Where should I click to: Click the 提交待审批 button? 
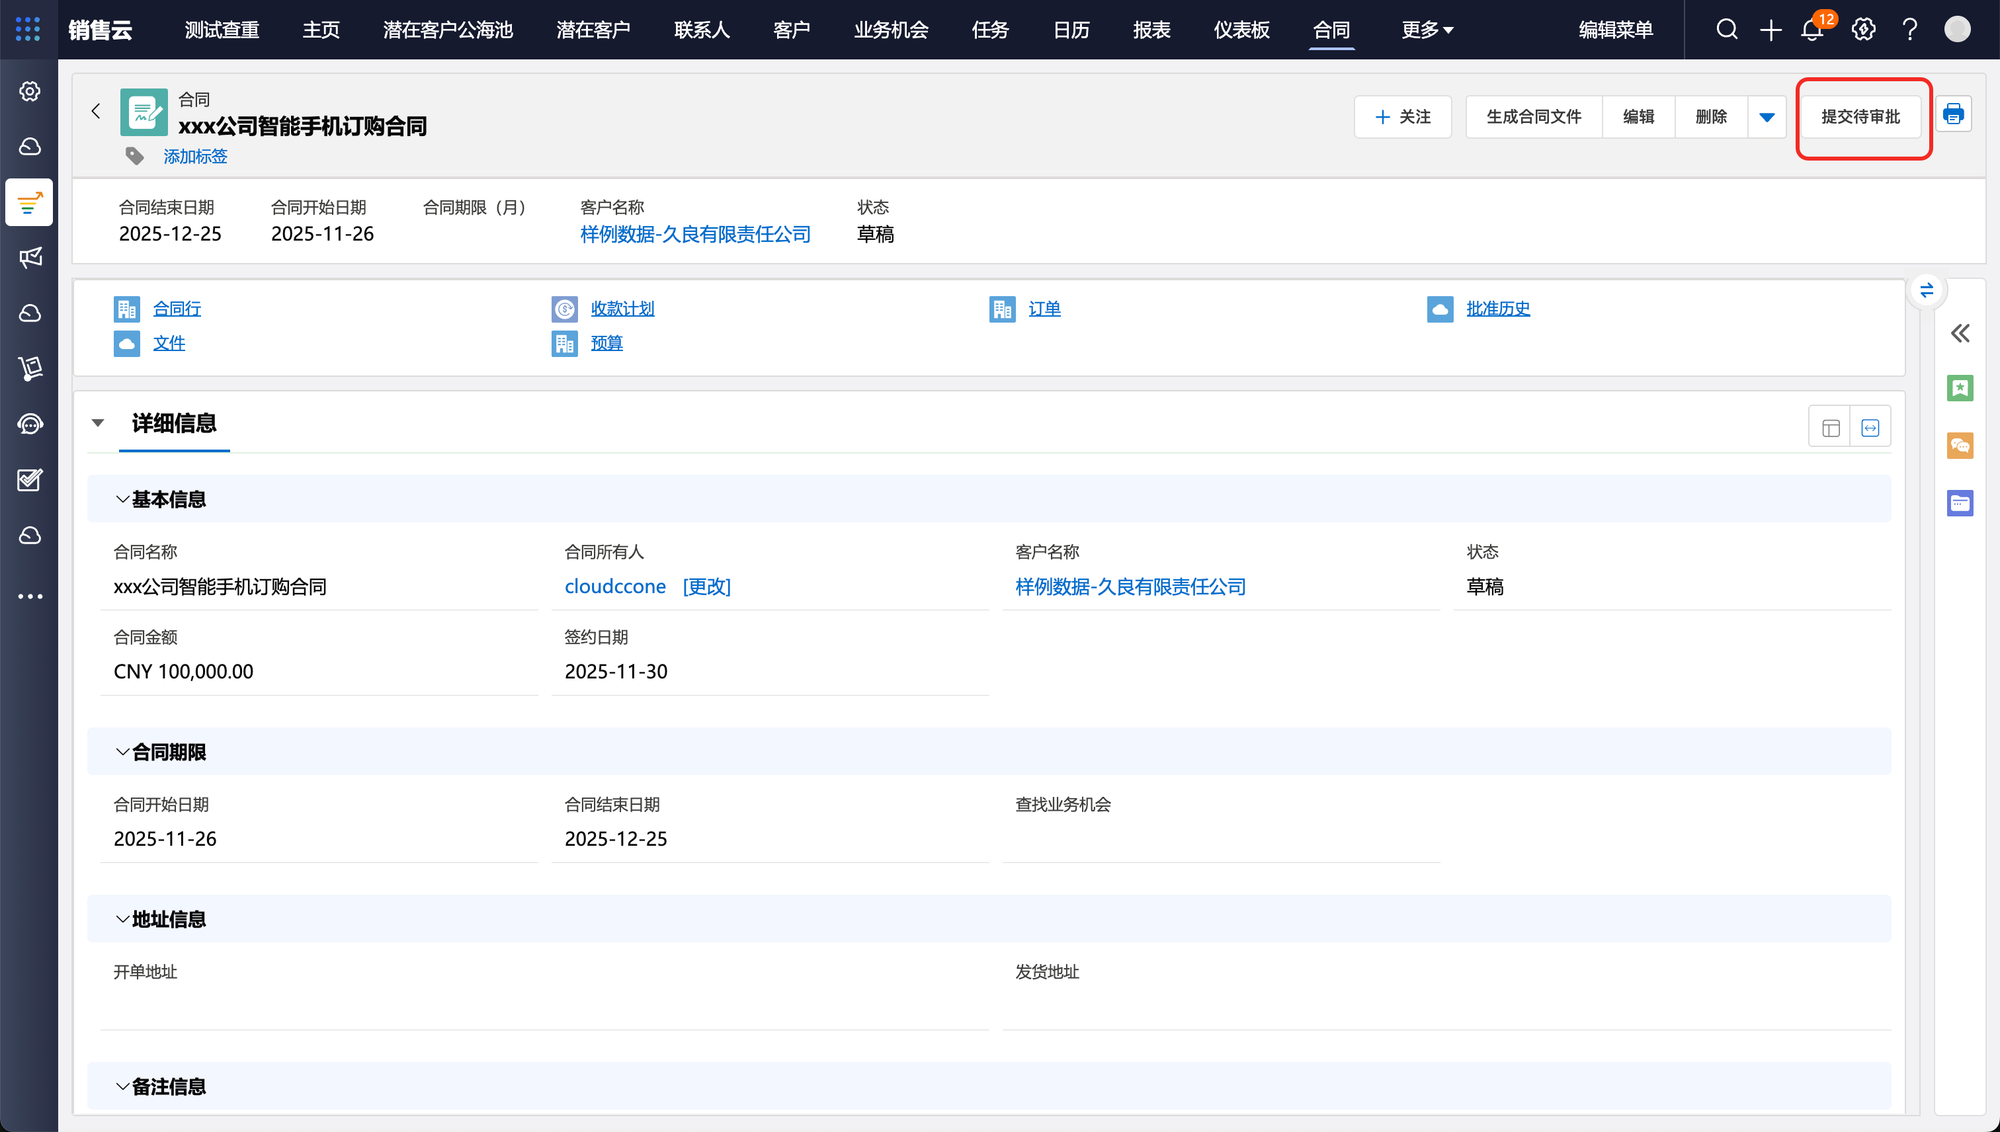(x=1860, y=117)
